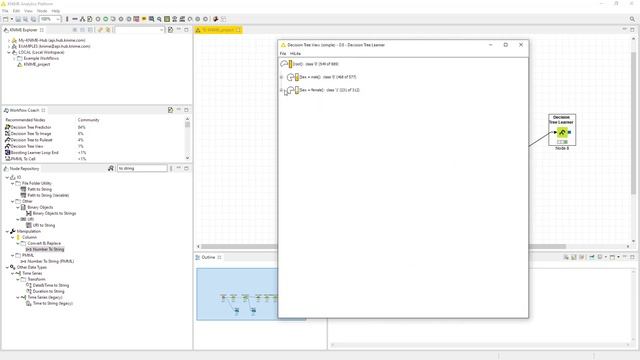Click Workflow Coach scrollbar down arrow
This screenshot has width=640, height=360.
187,158
